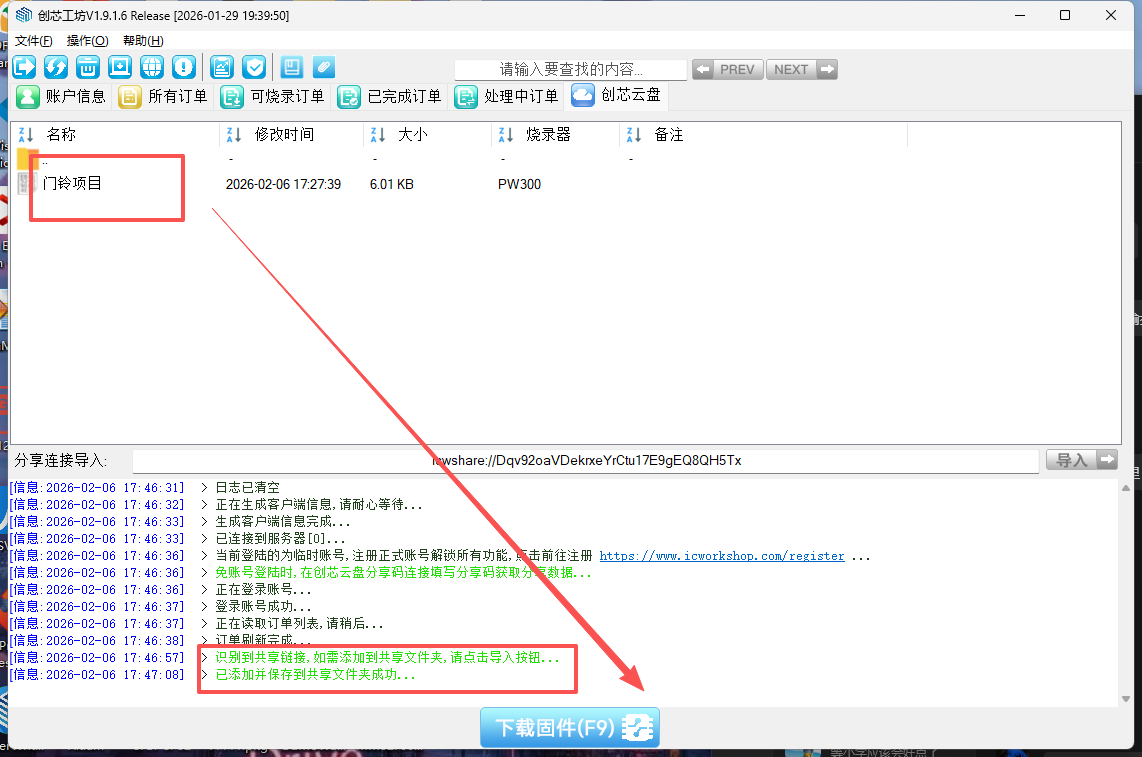Click the refresh toolbar icon
The width and height of the screenshot is (1142, 757).
point(56,67)
